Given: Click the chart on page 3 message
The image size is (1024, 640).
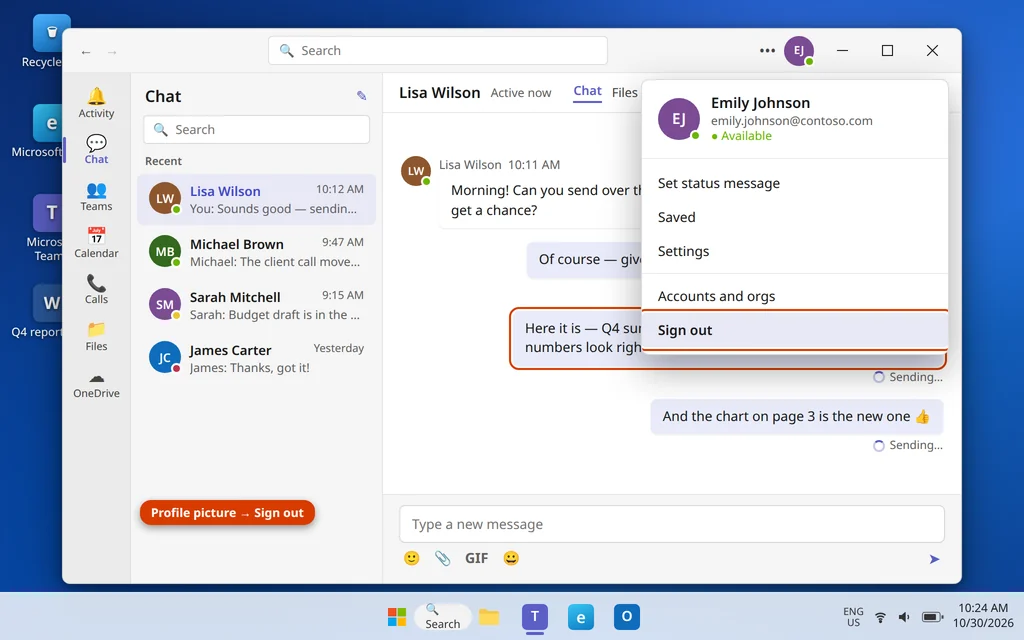Looking at the screenshot, I should click(x=797, y=417).
